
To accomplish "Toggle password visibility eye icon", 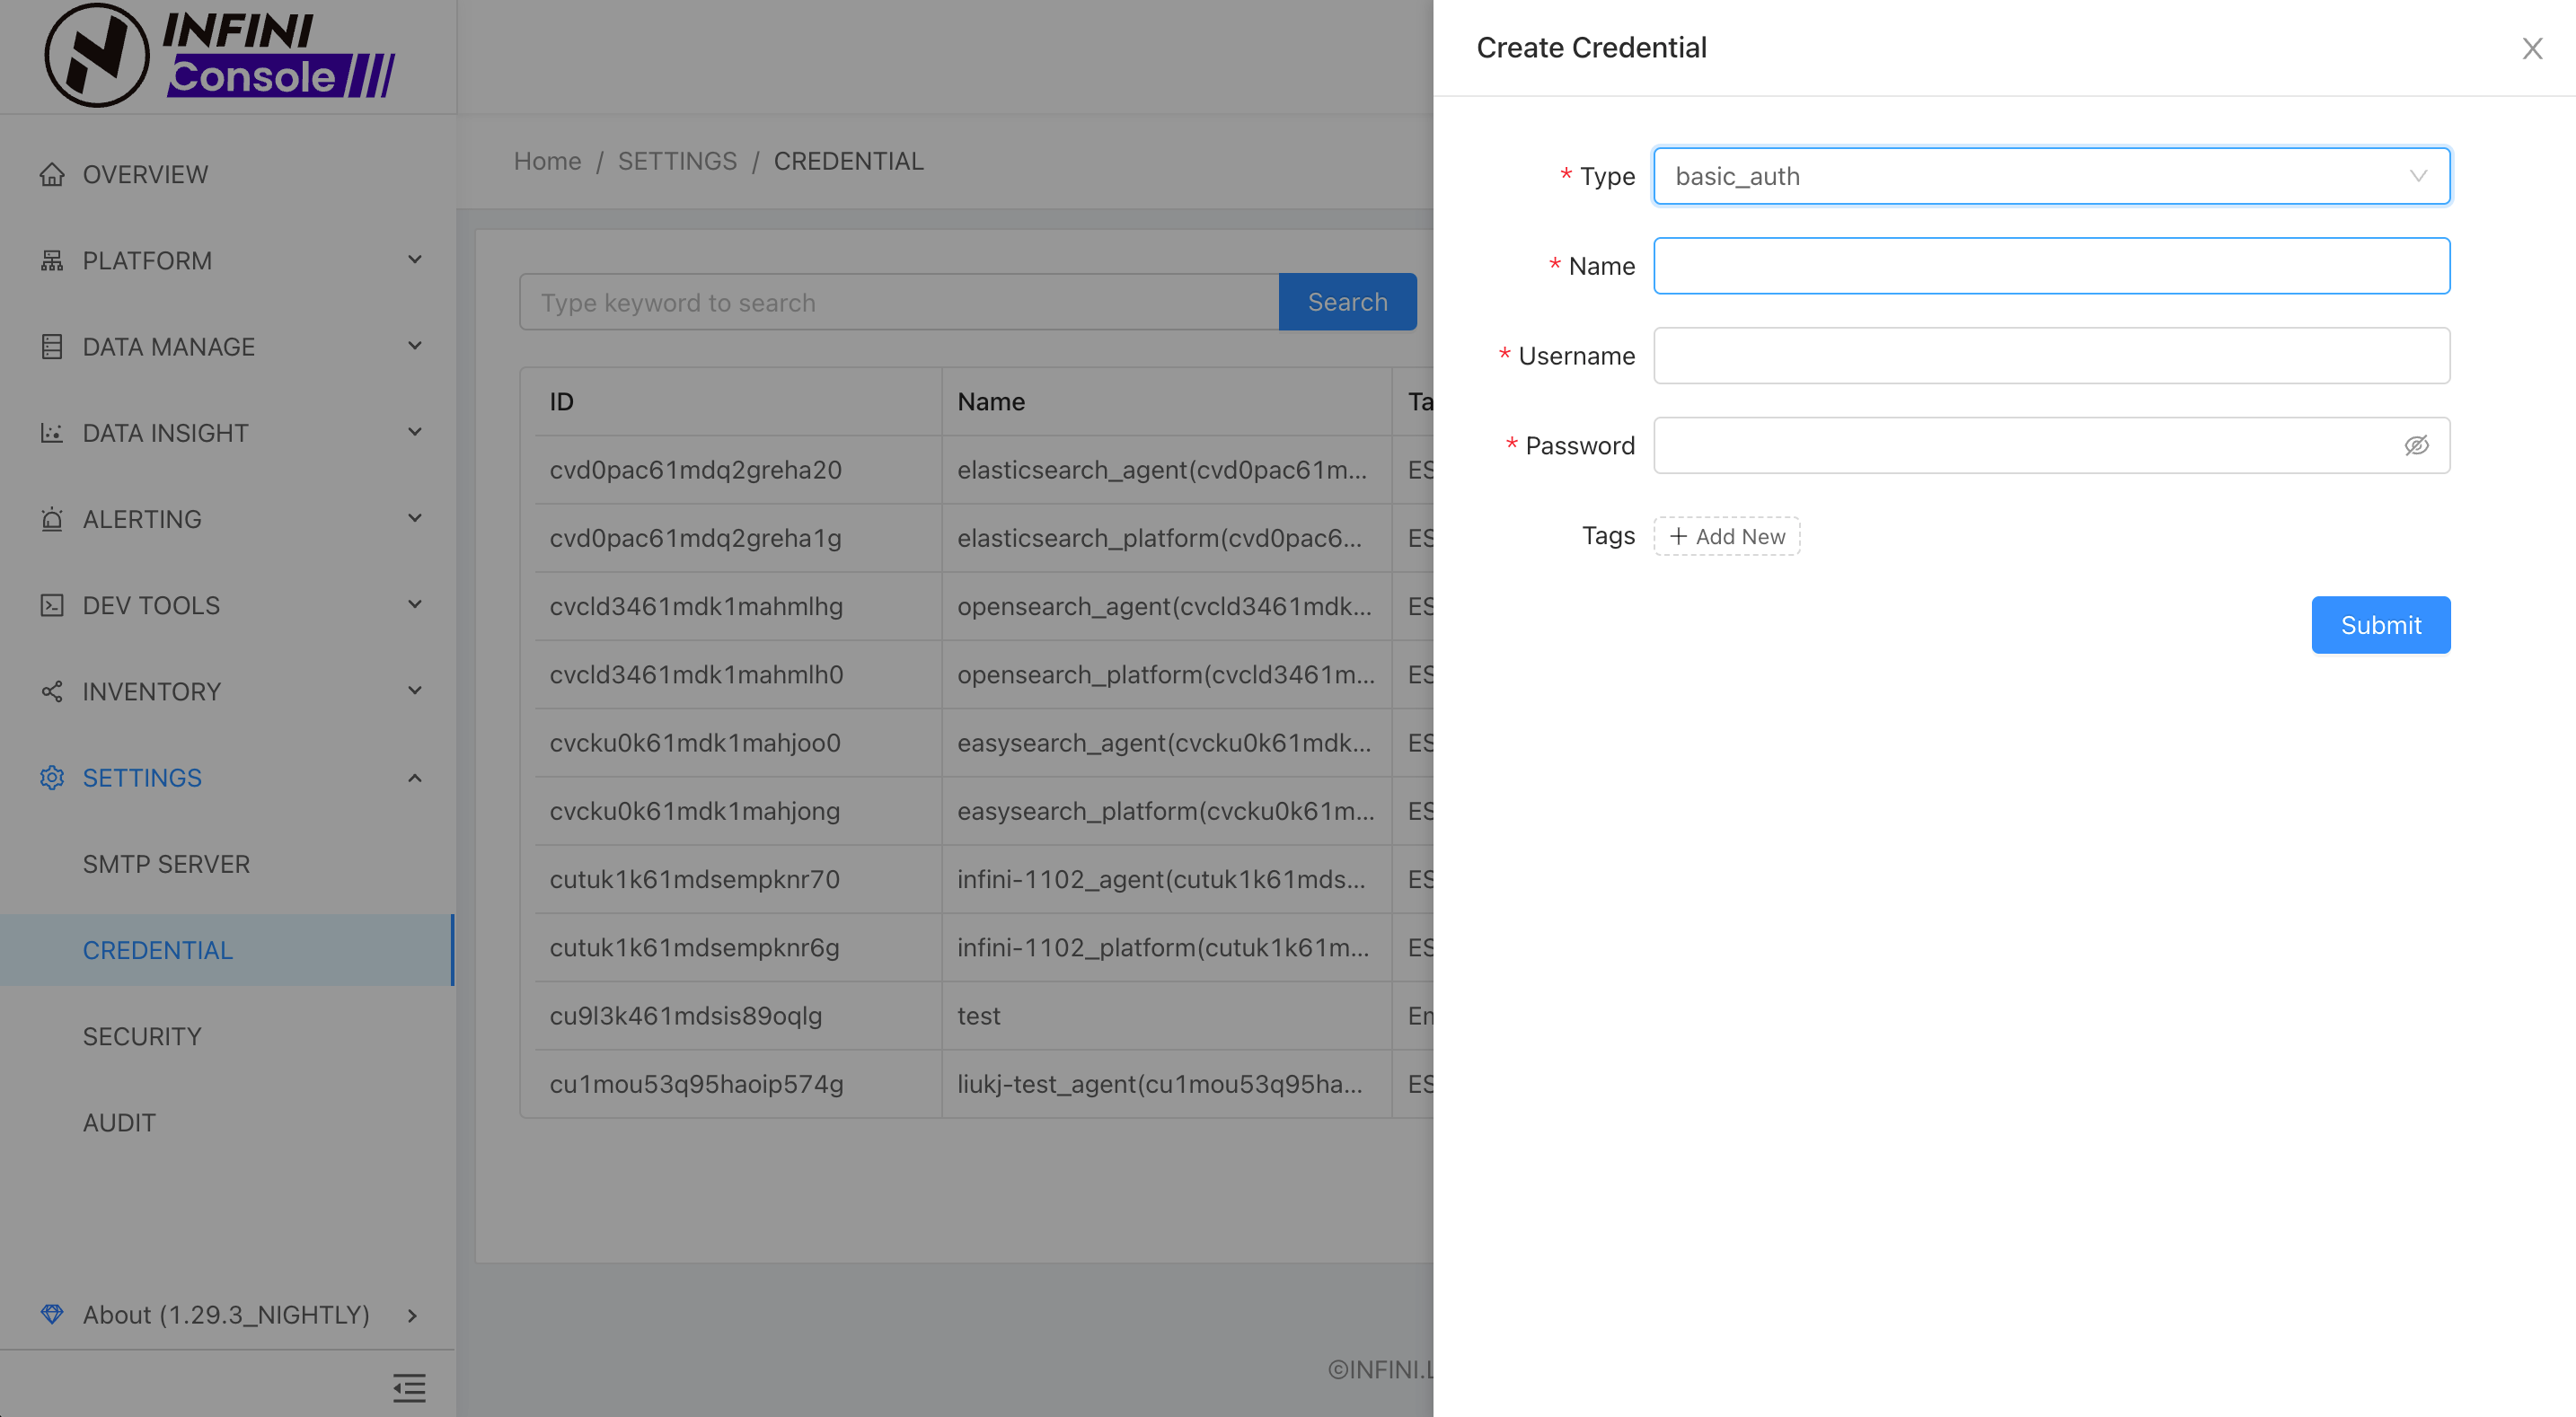I will point(2416,446).
